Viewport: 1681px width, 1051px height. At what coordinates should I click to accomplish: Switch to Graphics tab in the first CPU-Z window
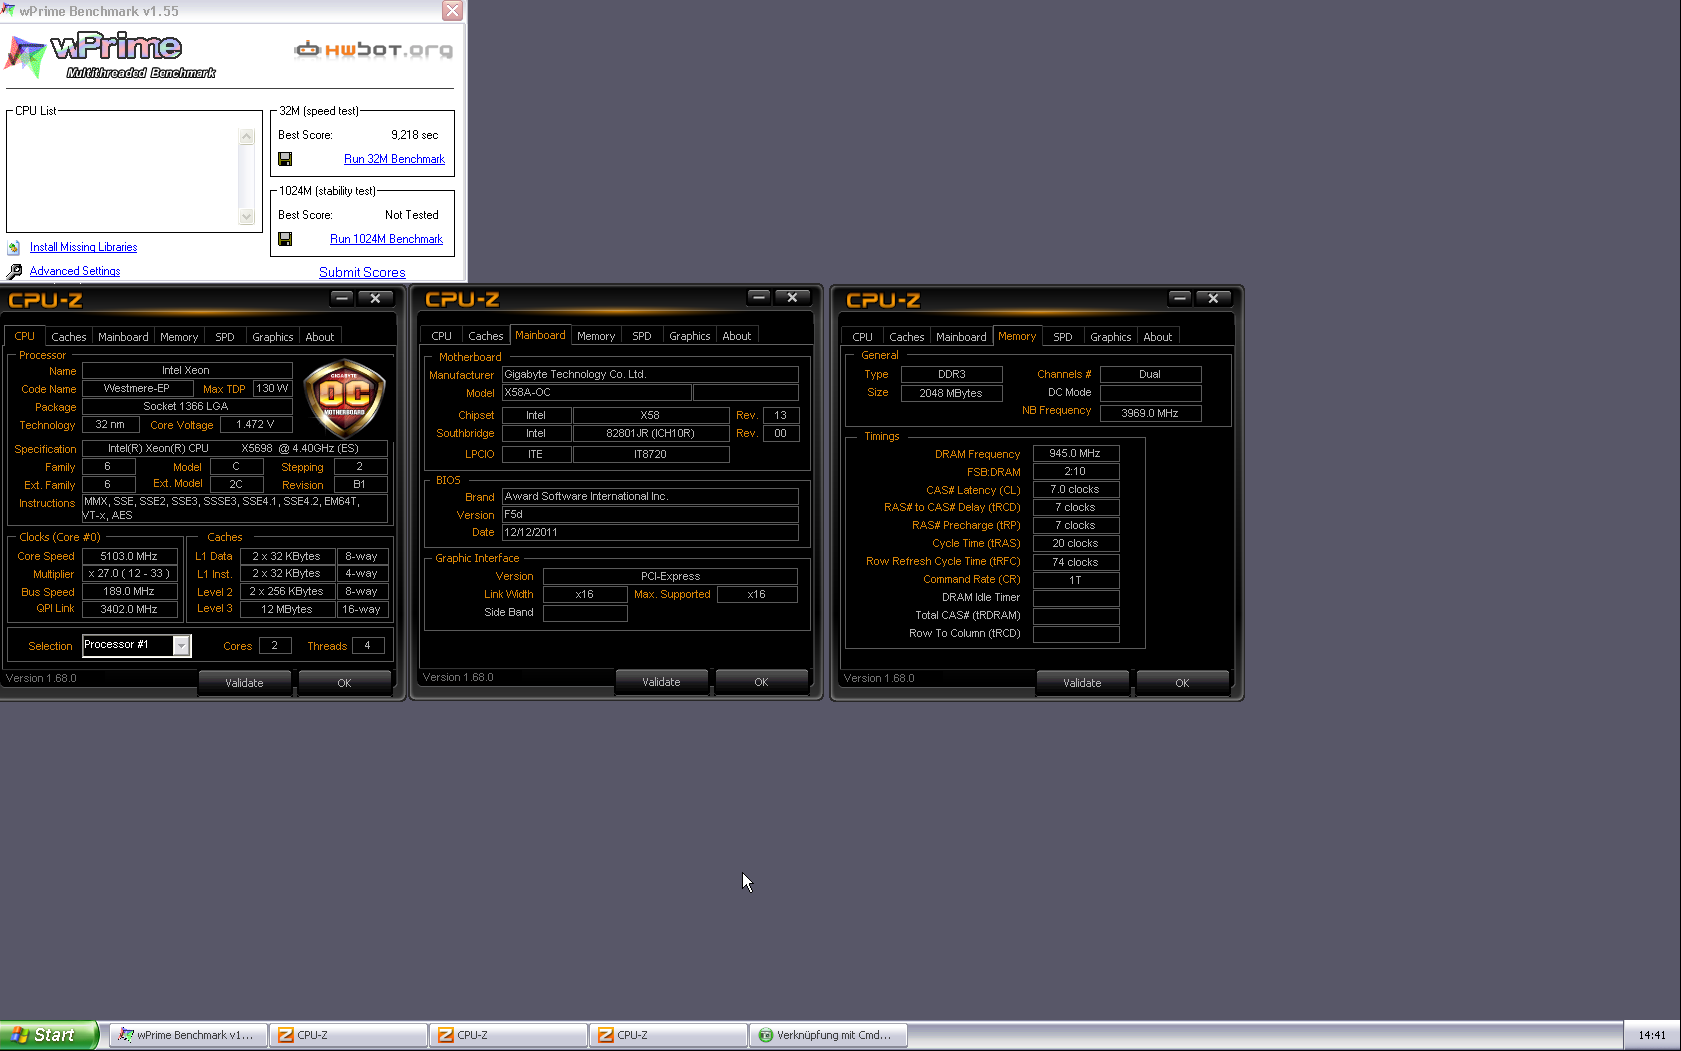point(273,337)
